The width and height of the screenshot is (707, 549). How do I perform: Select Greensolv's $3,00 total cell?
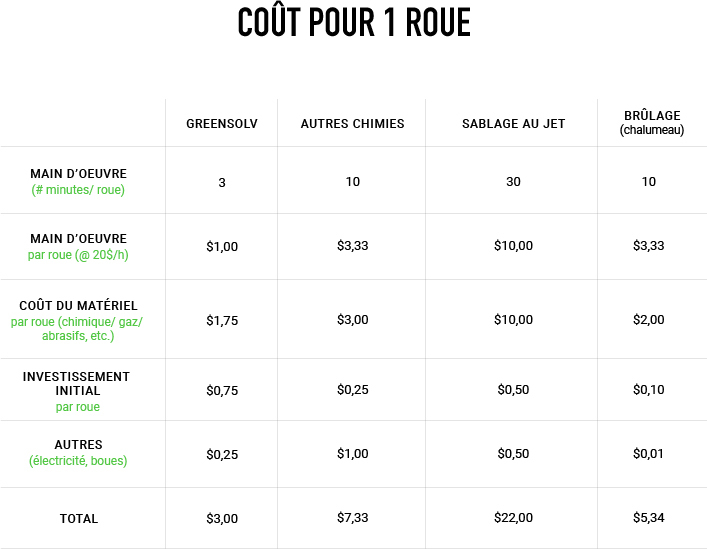coord(222,519)
